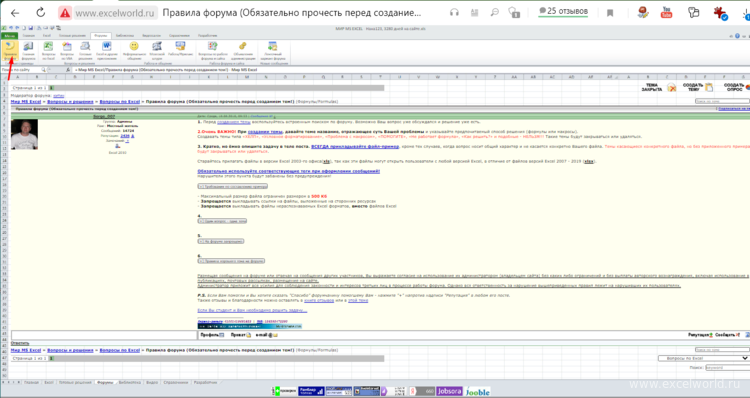Viewport: 750px width, 398px height.
Task: Expand the spoiler button under rule 6
Action: pos(231,261)
